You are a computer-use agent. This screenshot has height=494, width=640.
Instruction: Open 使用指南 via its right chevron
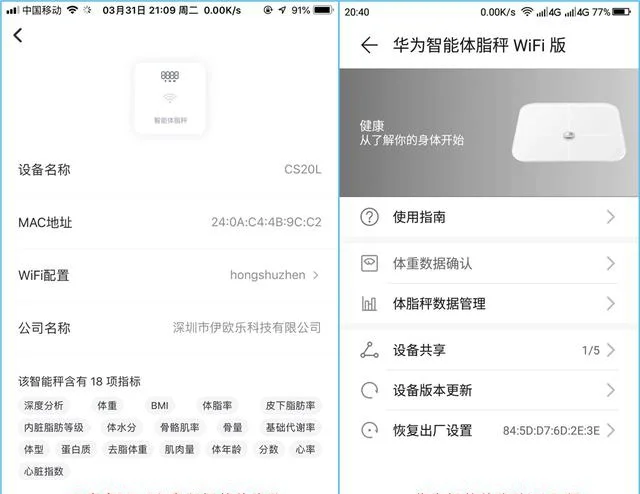tap(611, 217)
